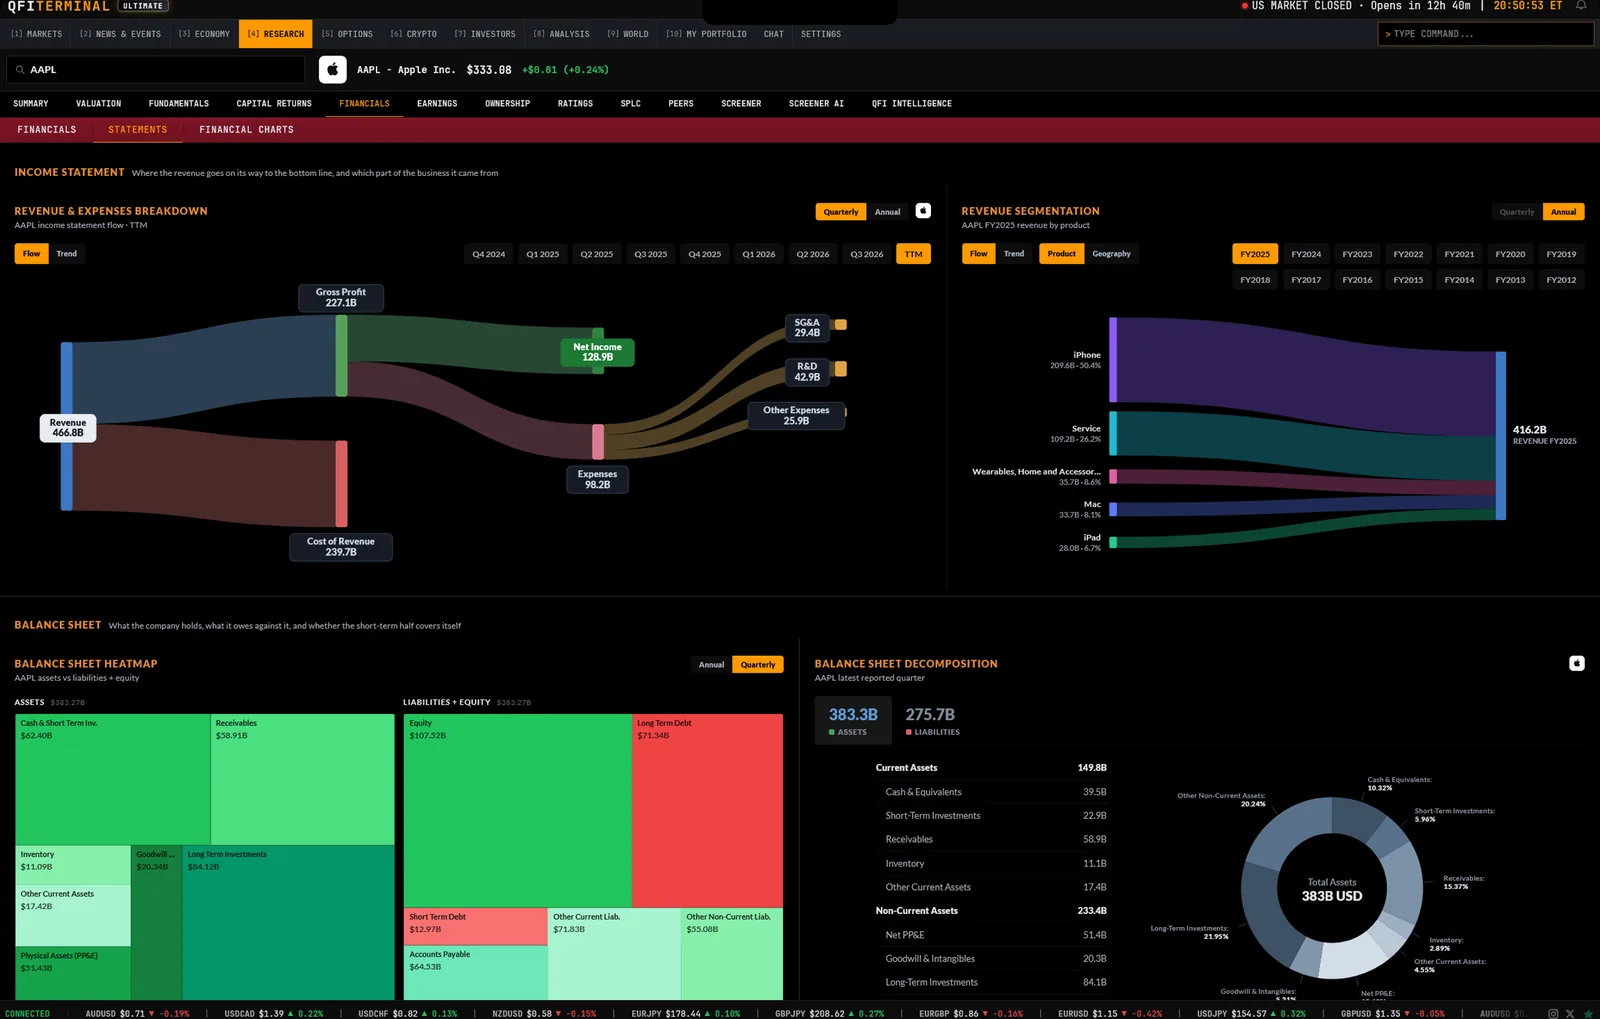Open the Financials tab in the red bar
Image resolution: width=1600 pixels, height=1019 pixels.
point(47,130)
